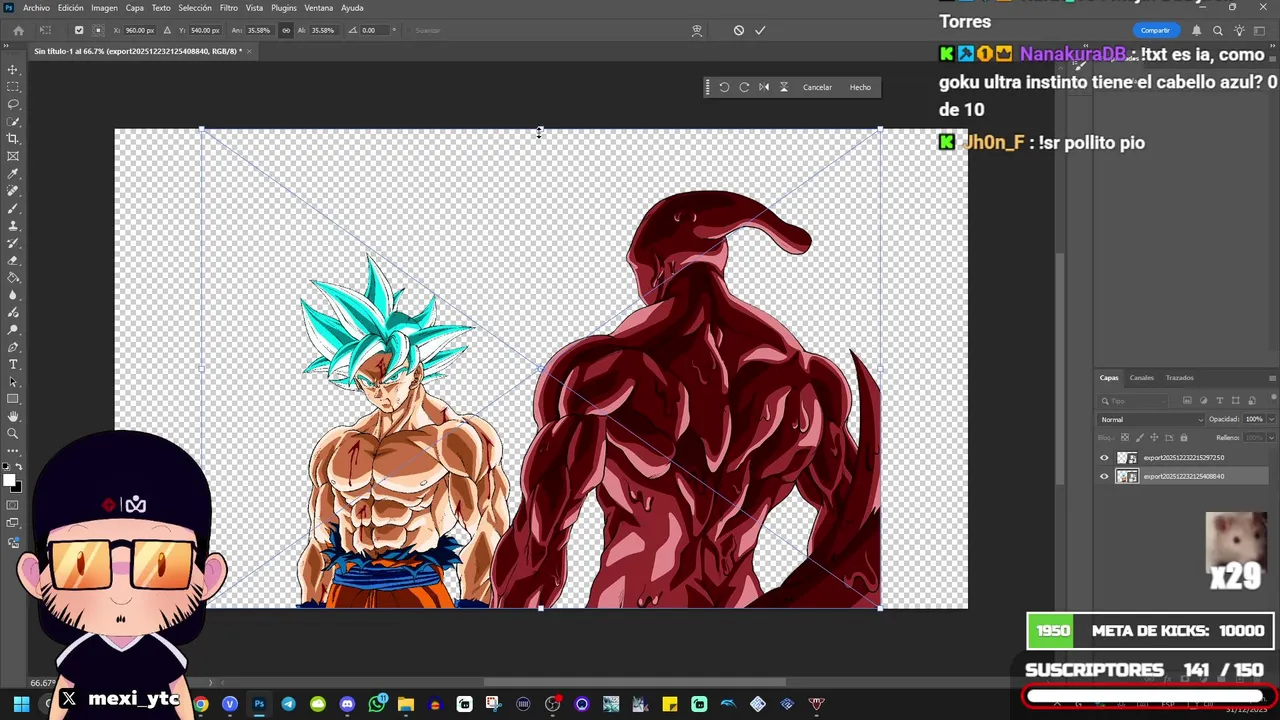The height and width of the screenshot is (720, 1280).
Task: Click the X position field
Action: tap(138, 30)
